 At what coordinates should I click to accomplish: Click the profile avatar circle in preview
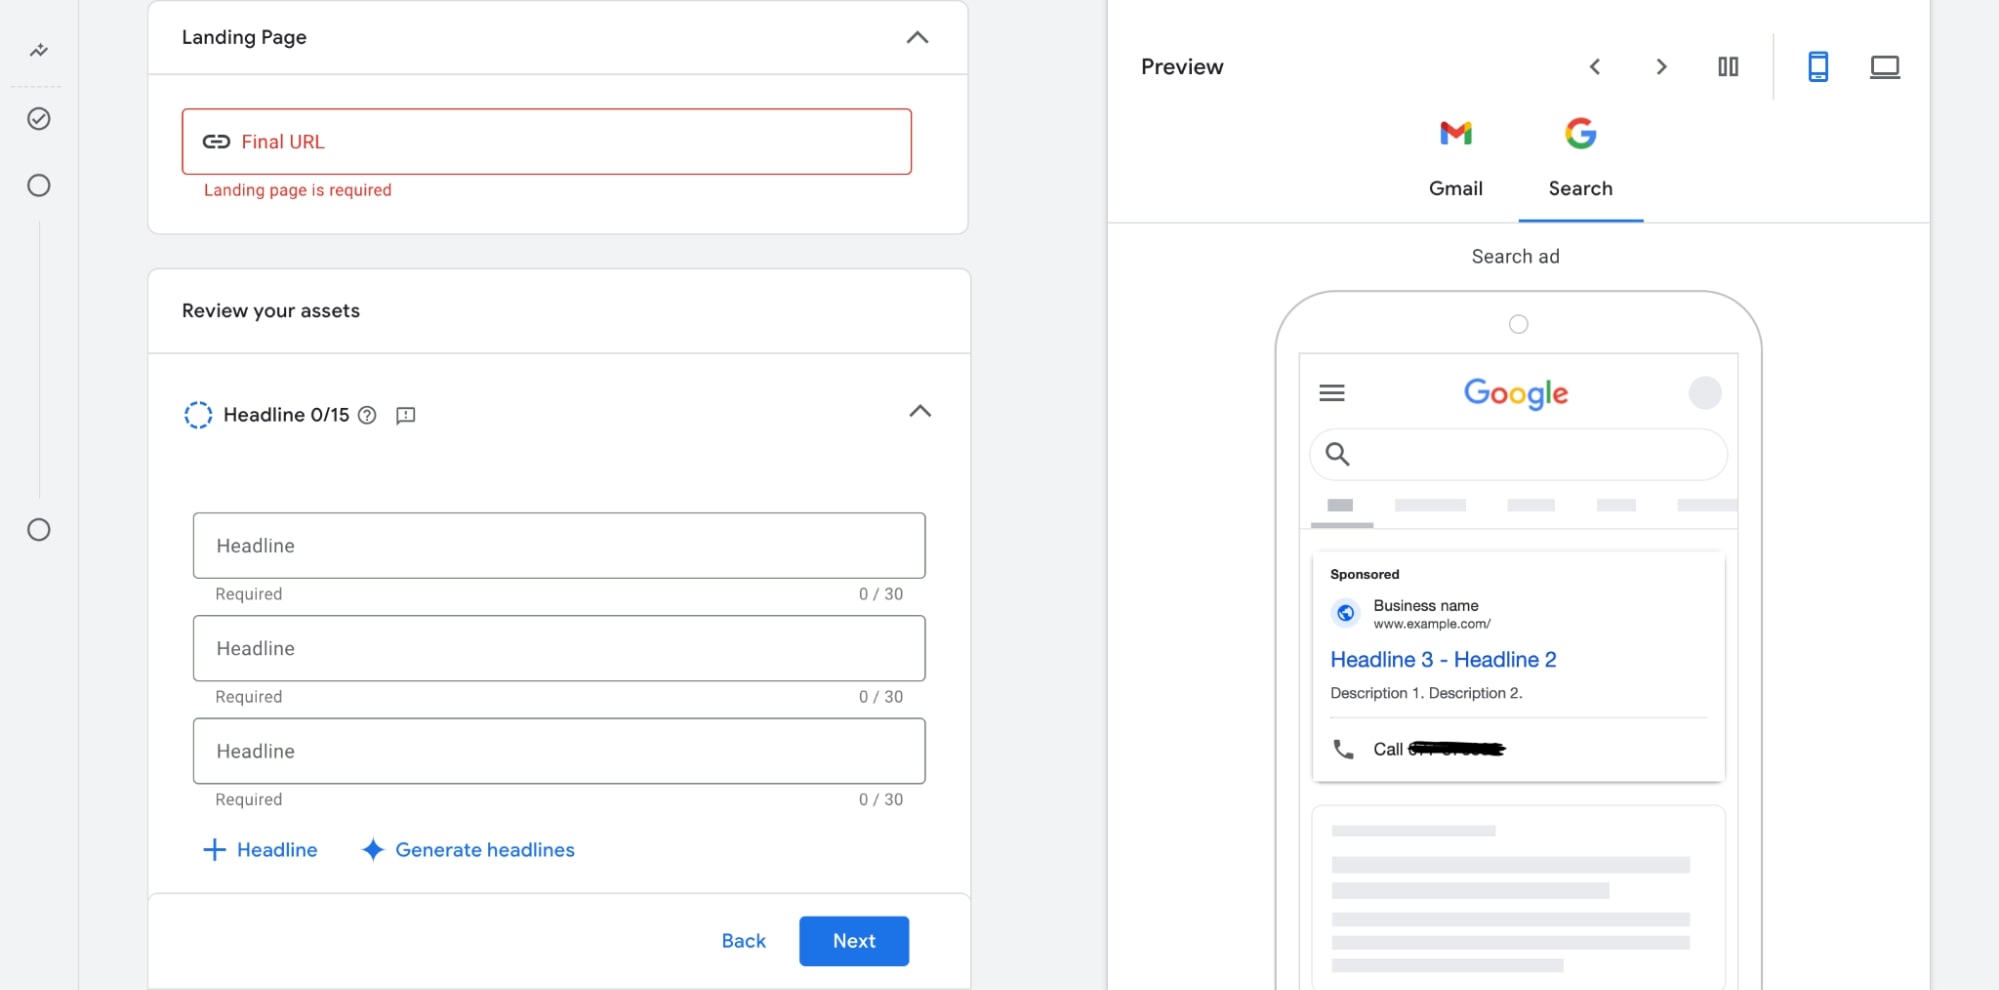click(x=1705, y=393)
